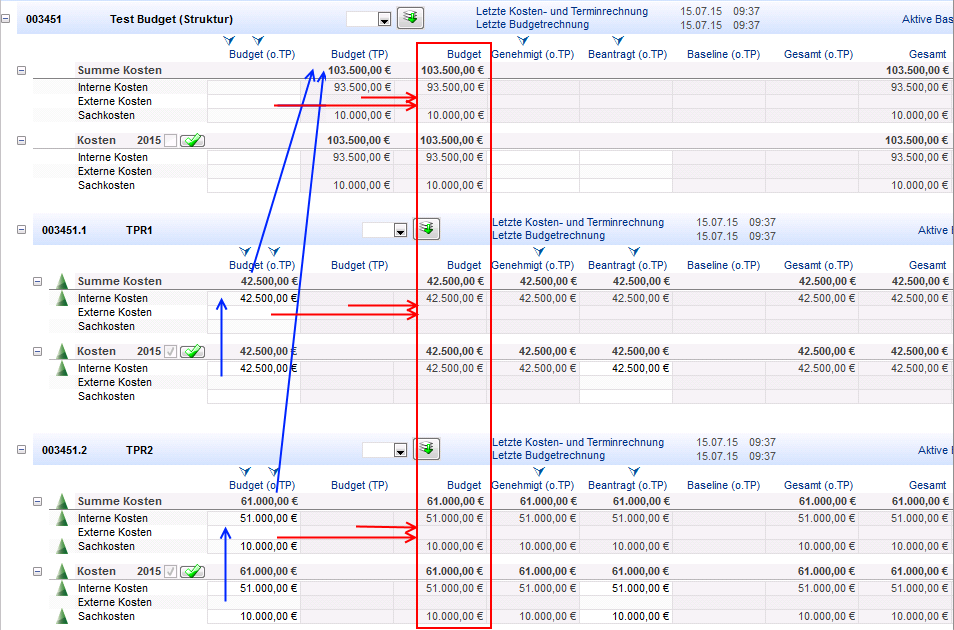Viewport: 954px width, 630px height.
Task: Click green triangle of Interne Kosten under TPR1 Kosten 2015
Action: (x=61, y=368)
